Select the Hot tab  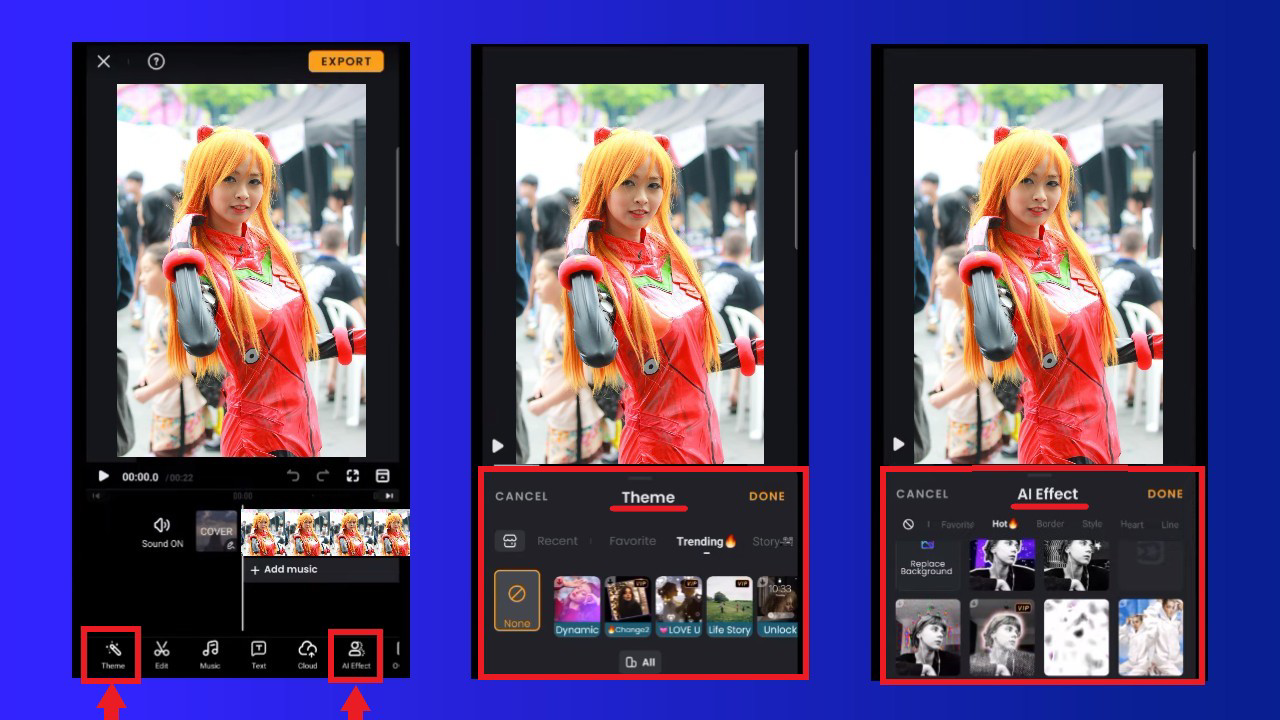point(1005,524)
